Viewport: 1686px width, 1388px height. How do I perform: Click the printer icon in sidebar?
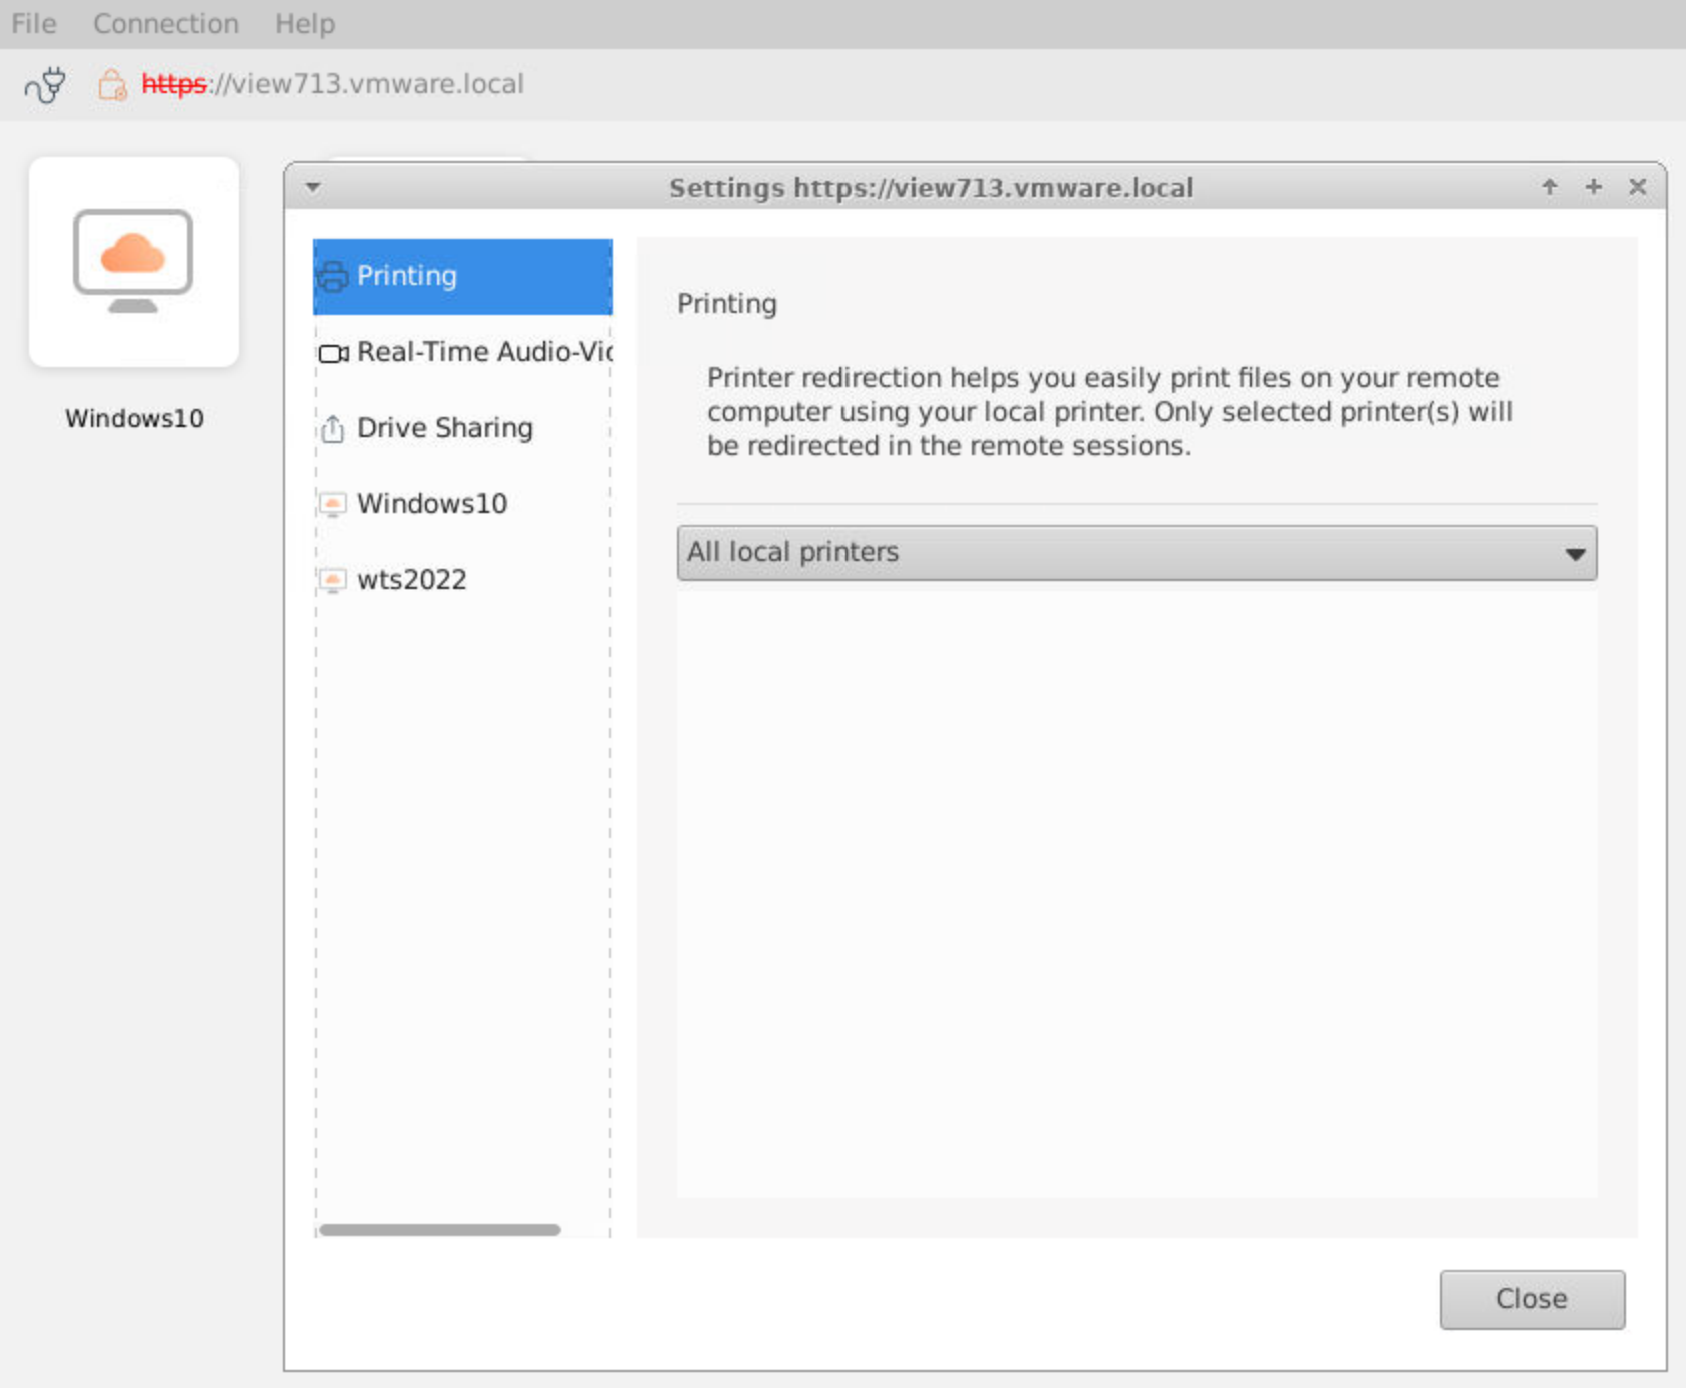[x=333, y=276]
